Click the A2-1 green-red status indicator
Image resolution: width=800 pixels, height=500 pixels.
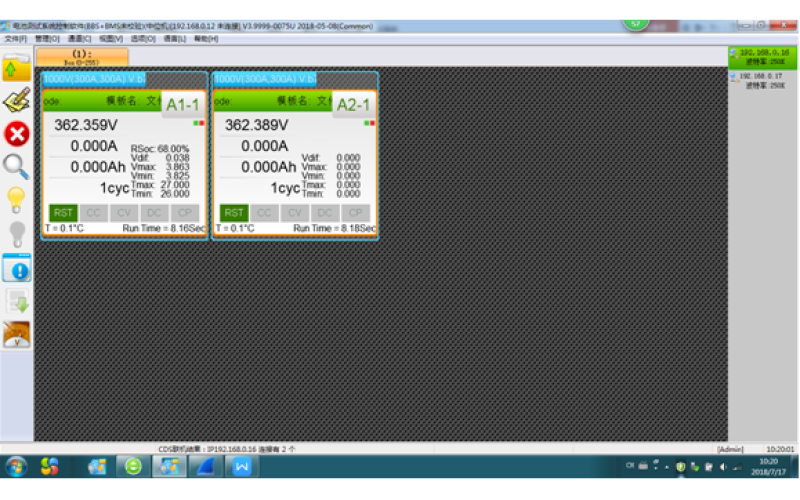(369, 123)
